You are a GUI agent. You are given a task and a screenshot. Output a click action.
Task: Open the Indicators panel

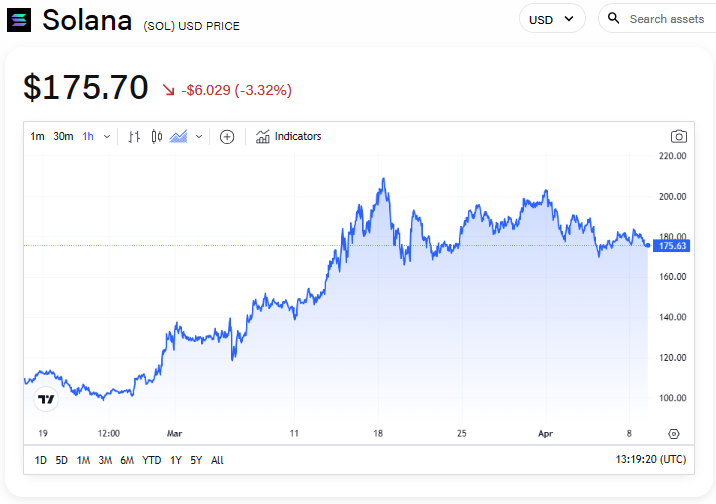click(289, 137)
